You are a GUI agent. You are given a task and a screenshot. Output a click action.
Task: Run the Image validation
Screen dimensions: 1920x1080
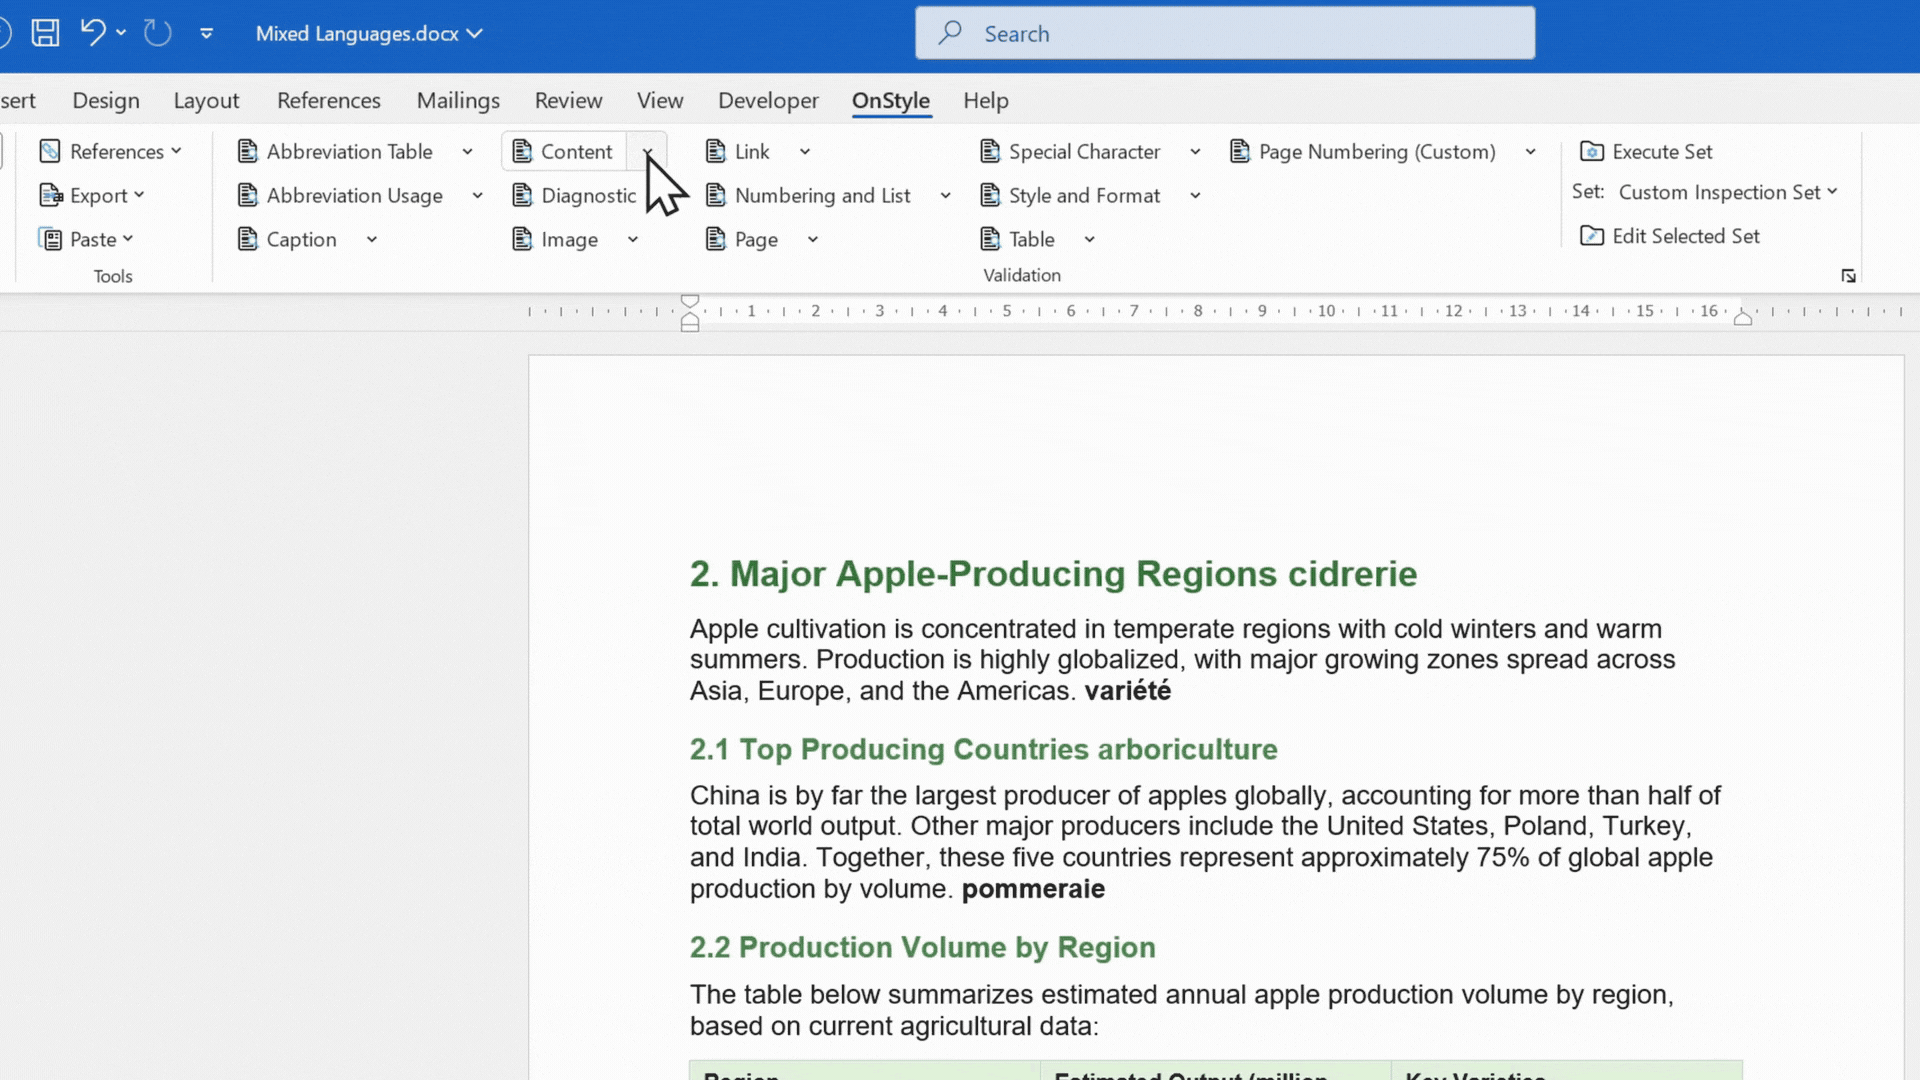(556, 239)
